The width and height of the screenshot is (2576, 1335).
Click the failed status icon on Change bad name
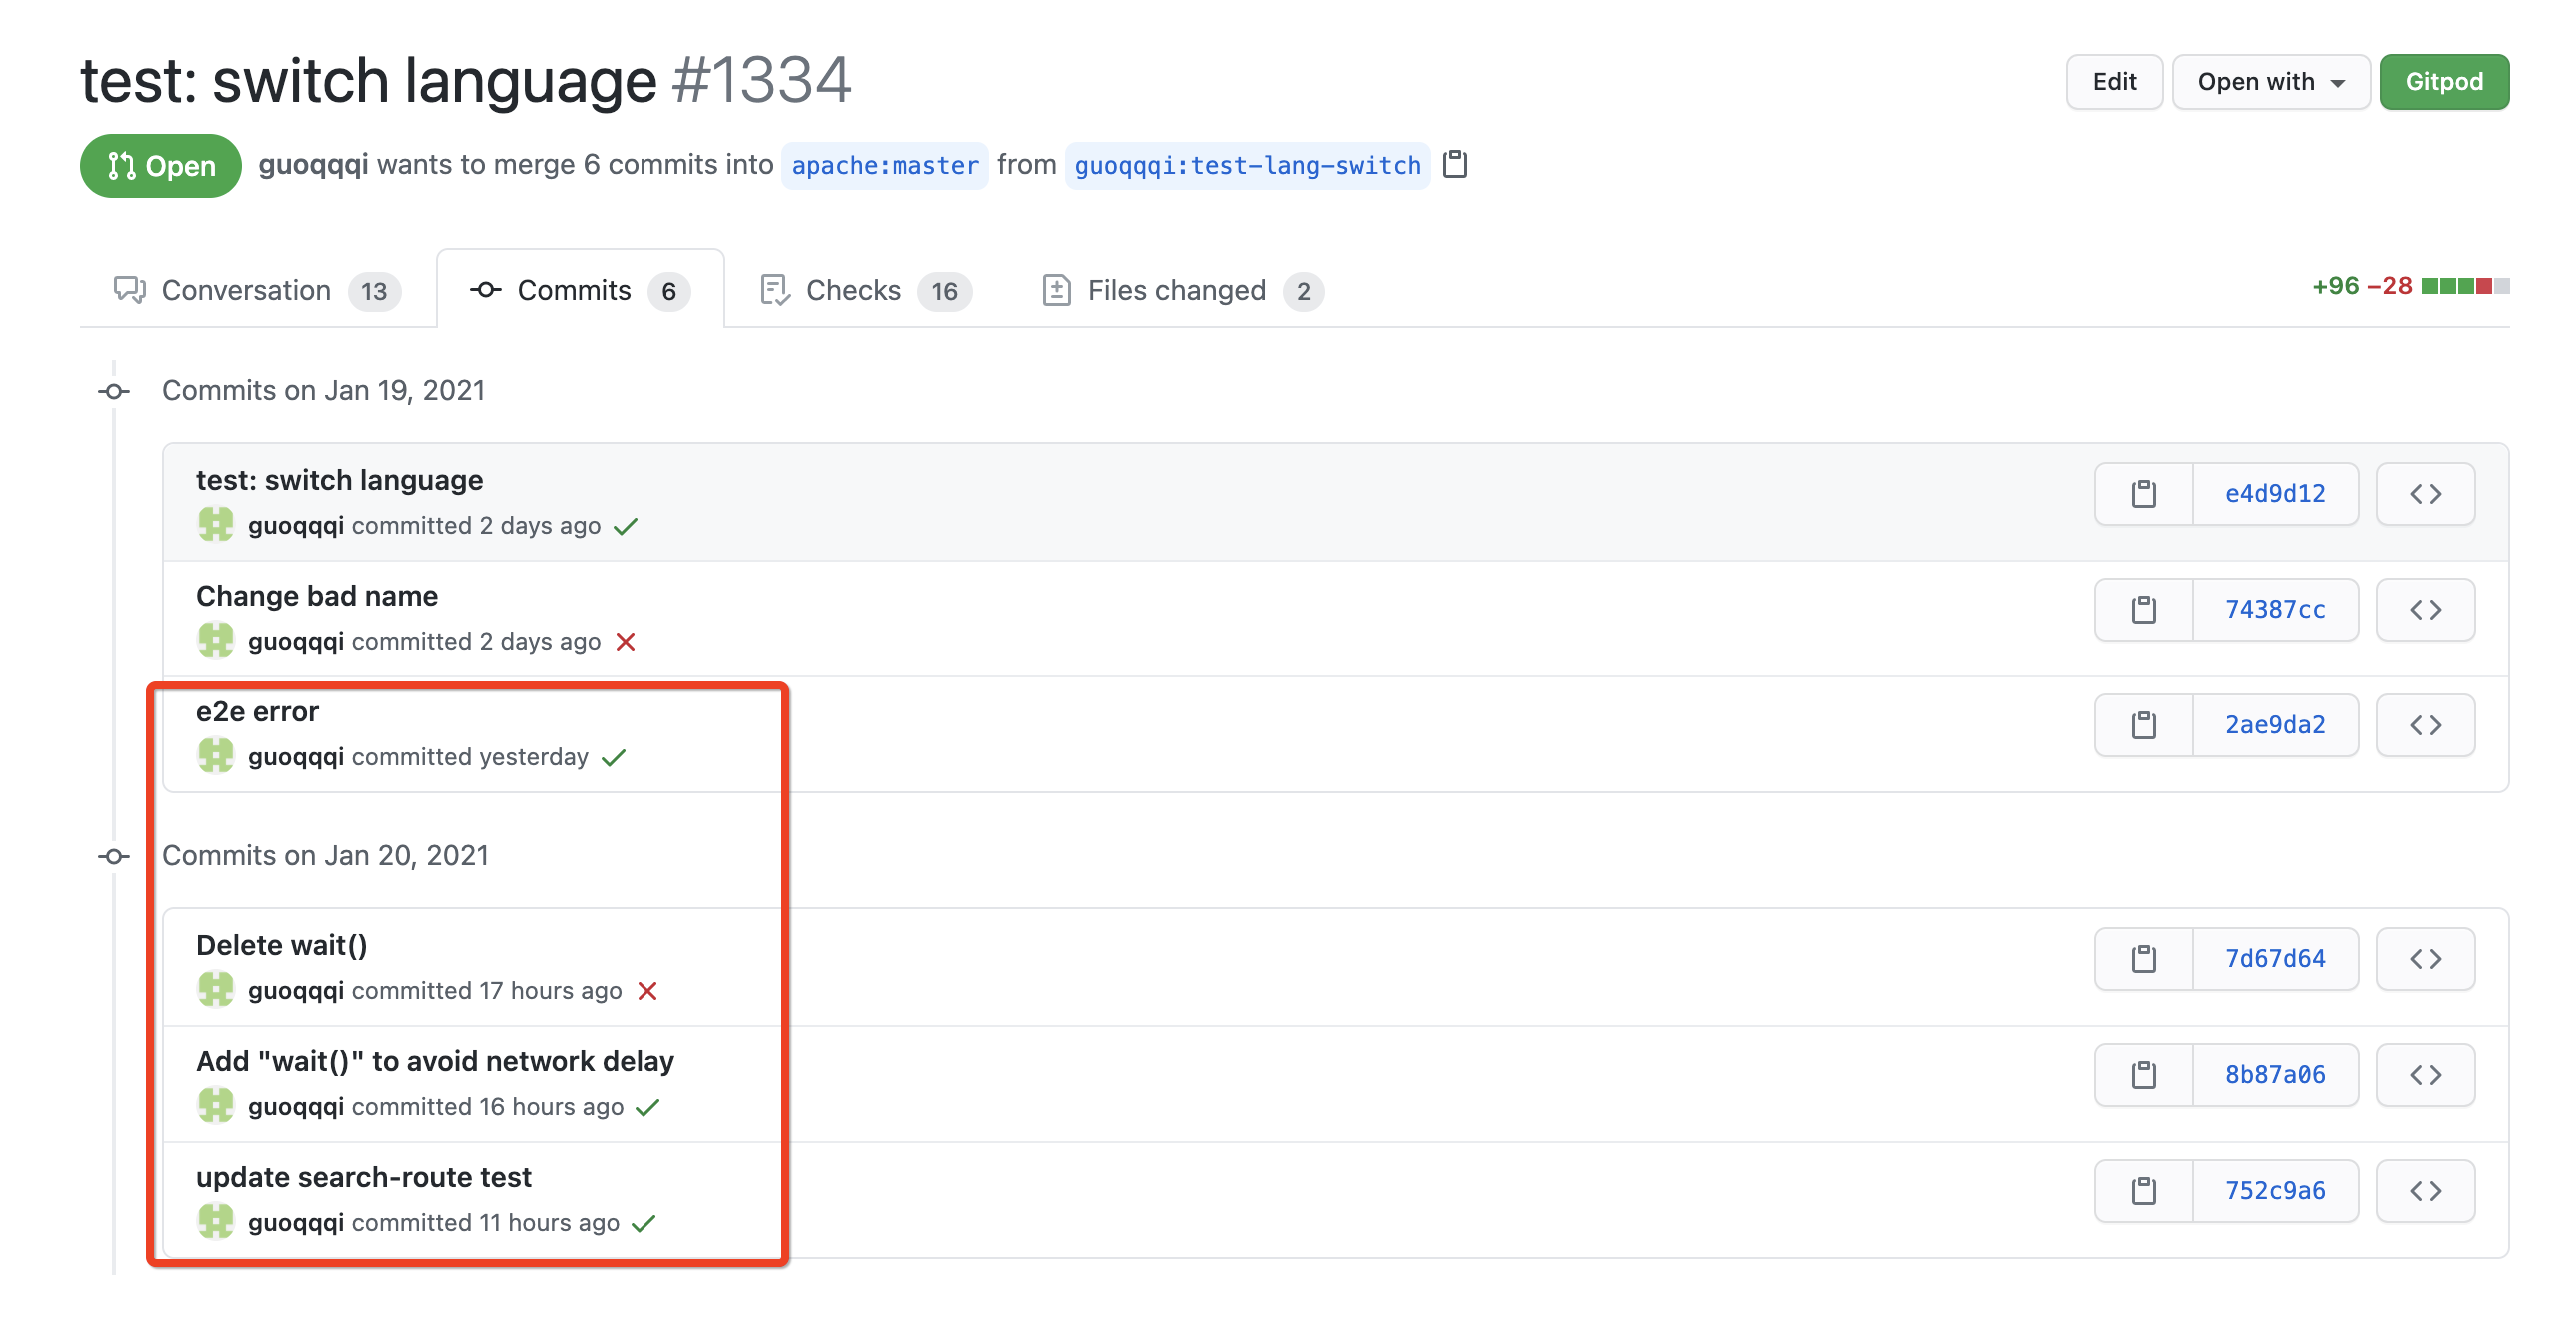(x=626, y=642)
